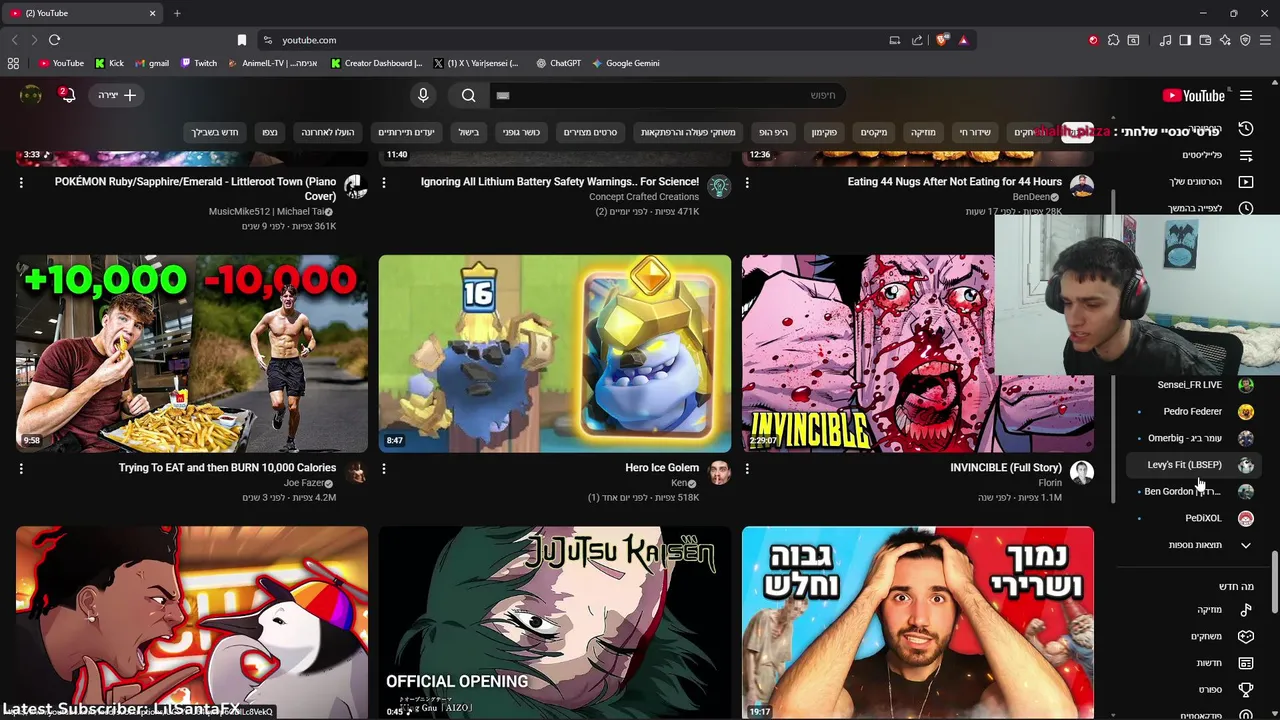Select the סרטים מצוירים filter chip
1280x720 pixels.
[590, 132]
